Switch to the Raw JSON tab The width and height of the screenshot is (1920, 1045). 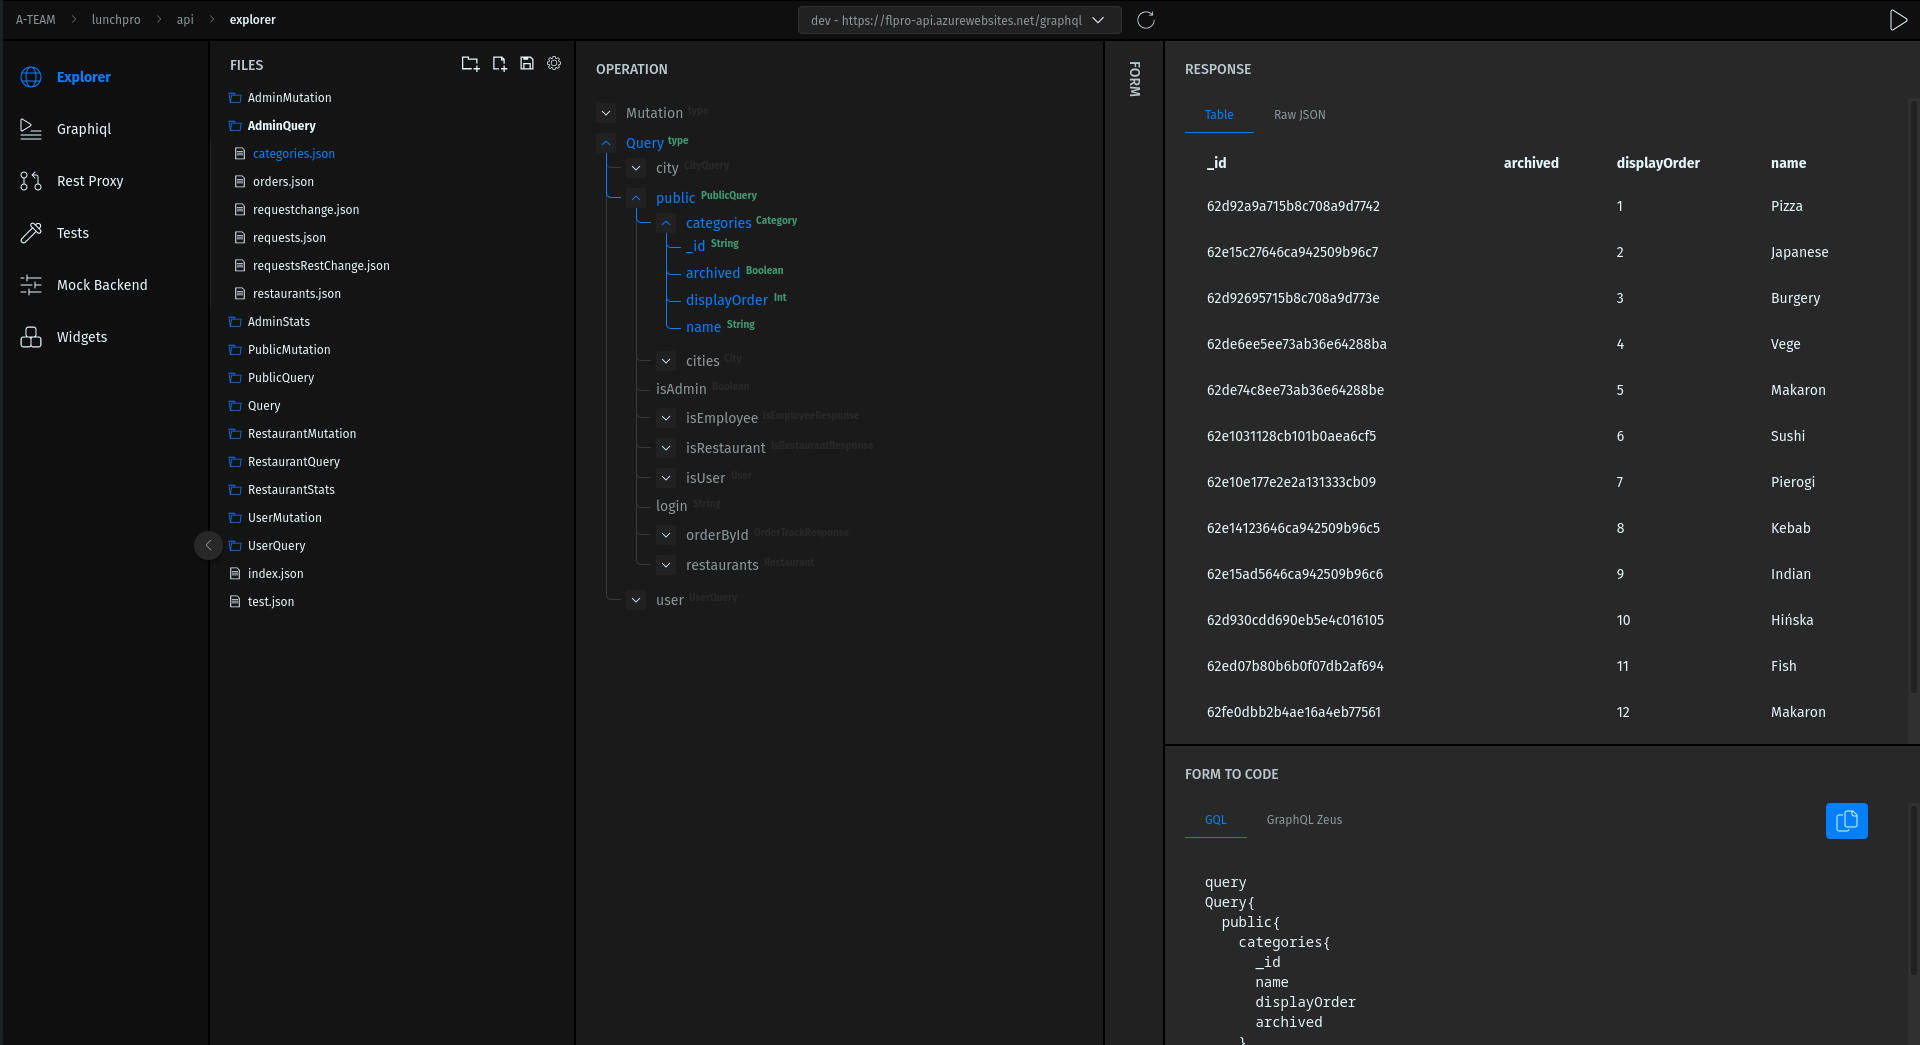pos(1298,115)
